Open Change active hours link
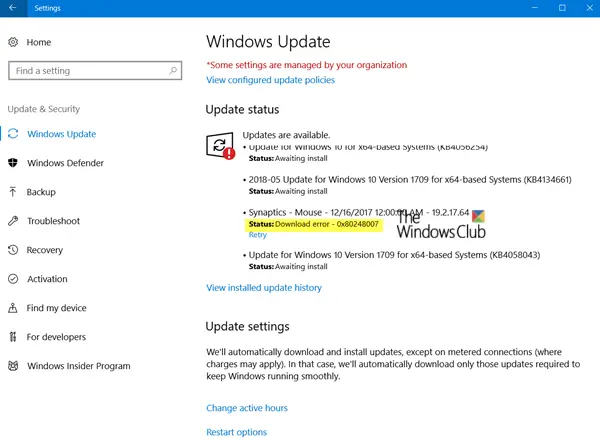This screenshot has height=444, width=600. (x=247, y=408)
